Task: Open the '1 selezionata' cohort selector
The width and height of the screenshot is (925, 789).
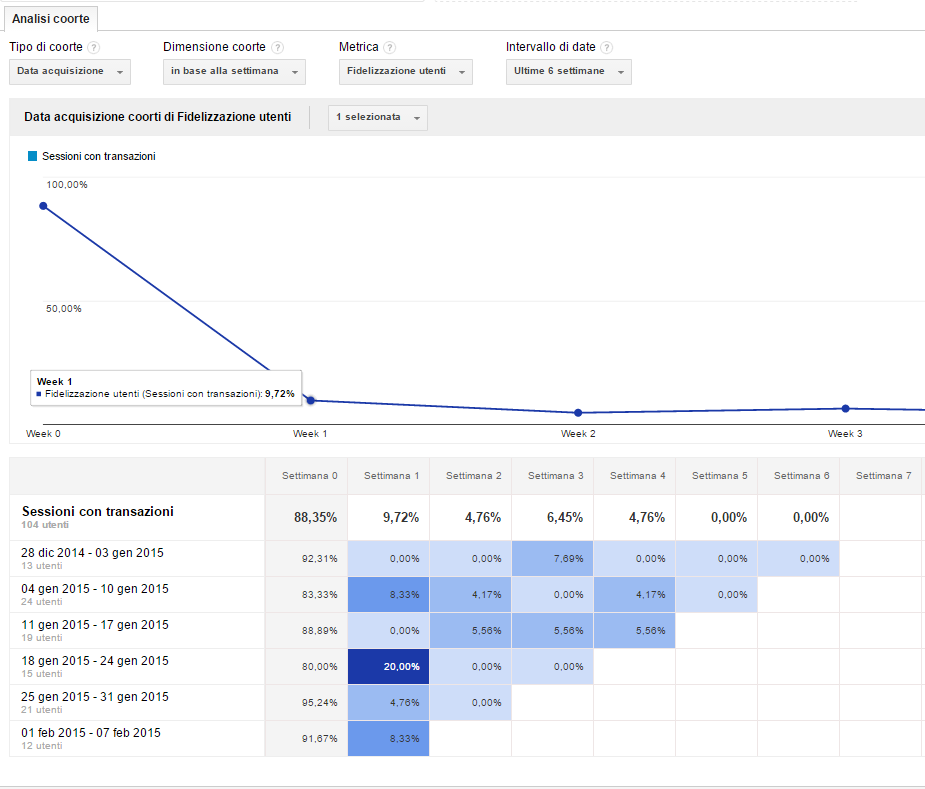Action: coord(377,118)
